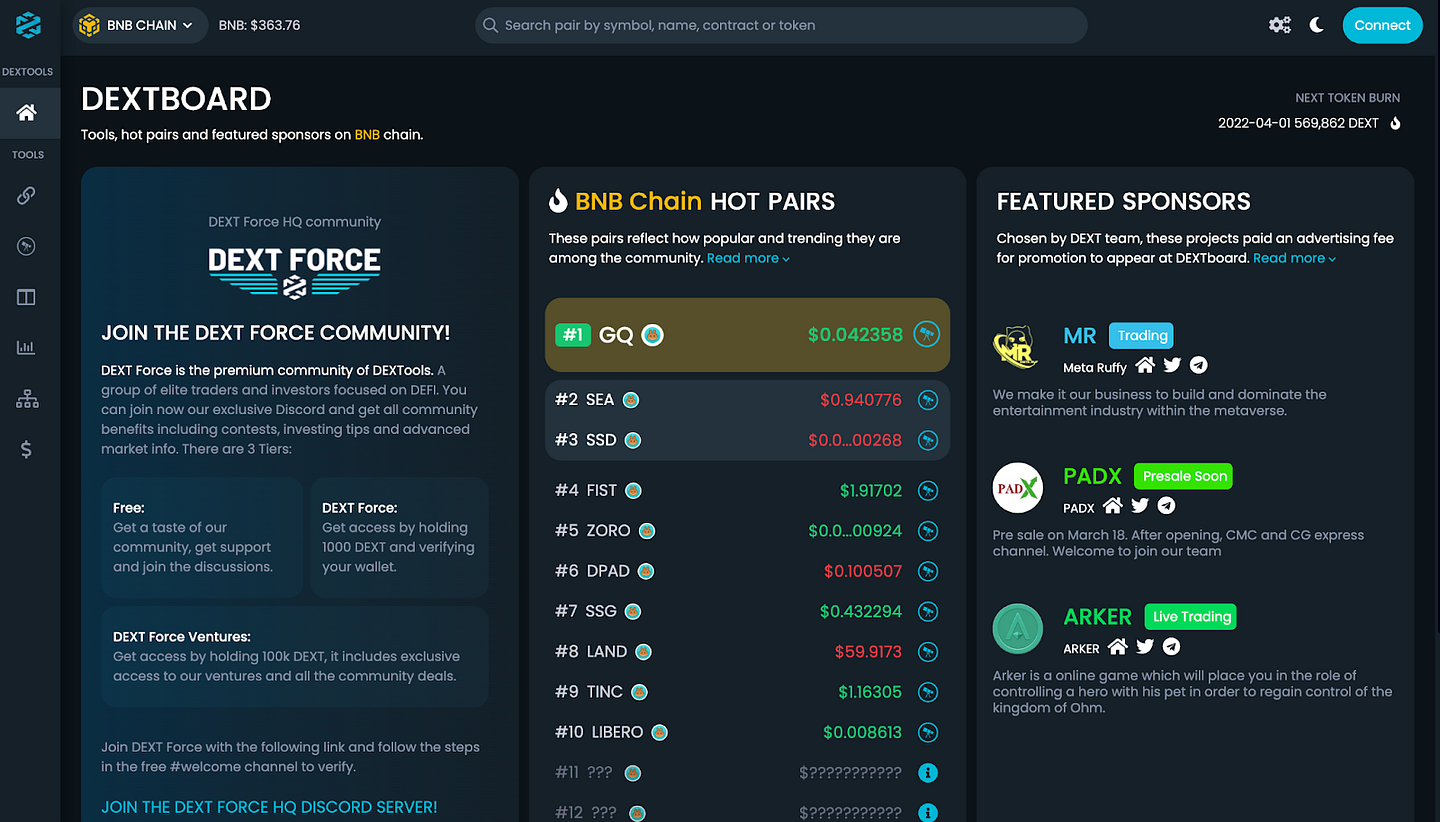Open pair explorer icon for #4 FIST

pos(928,490)
